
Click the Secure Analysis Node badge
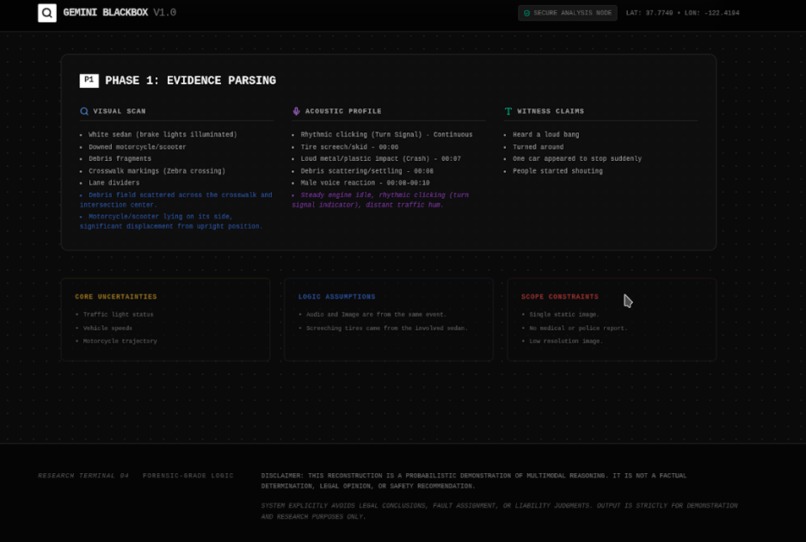567,13
